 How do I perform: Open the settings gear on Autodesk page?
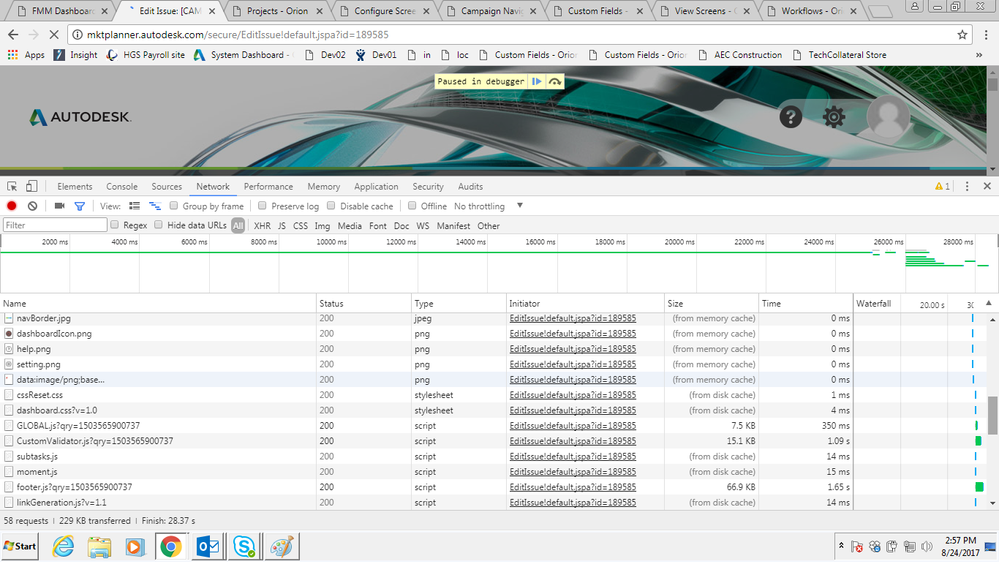[833, 117]
